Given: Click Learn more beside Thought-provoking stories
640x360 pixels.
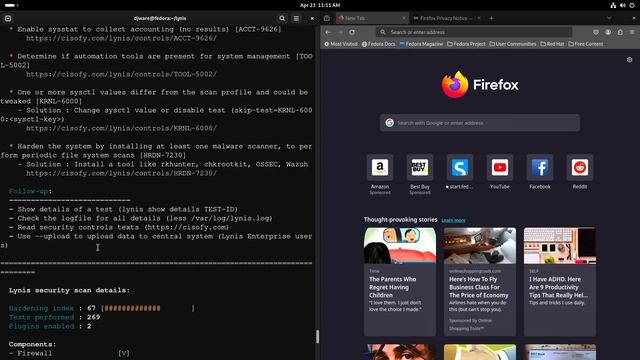Looking at the screenshot, I should 453,220.
